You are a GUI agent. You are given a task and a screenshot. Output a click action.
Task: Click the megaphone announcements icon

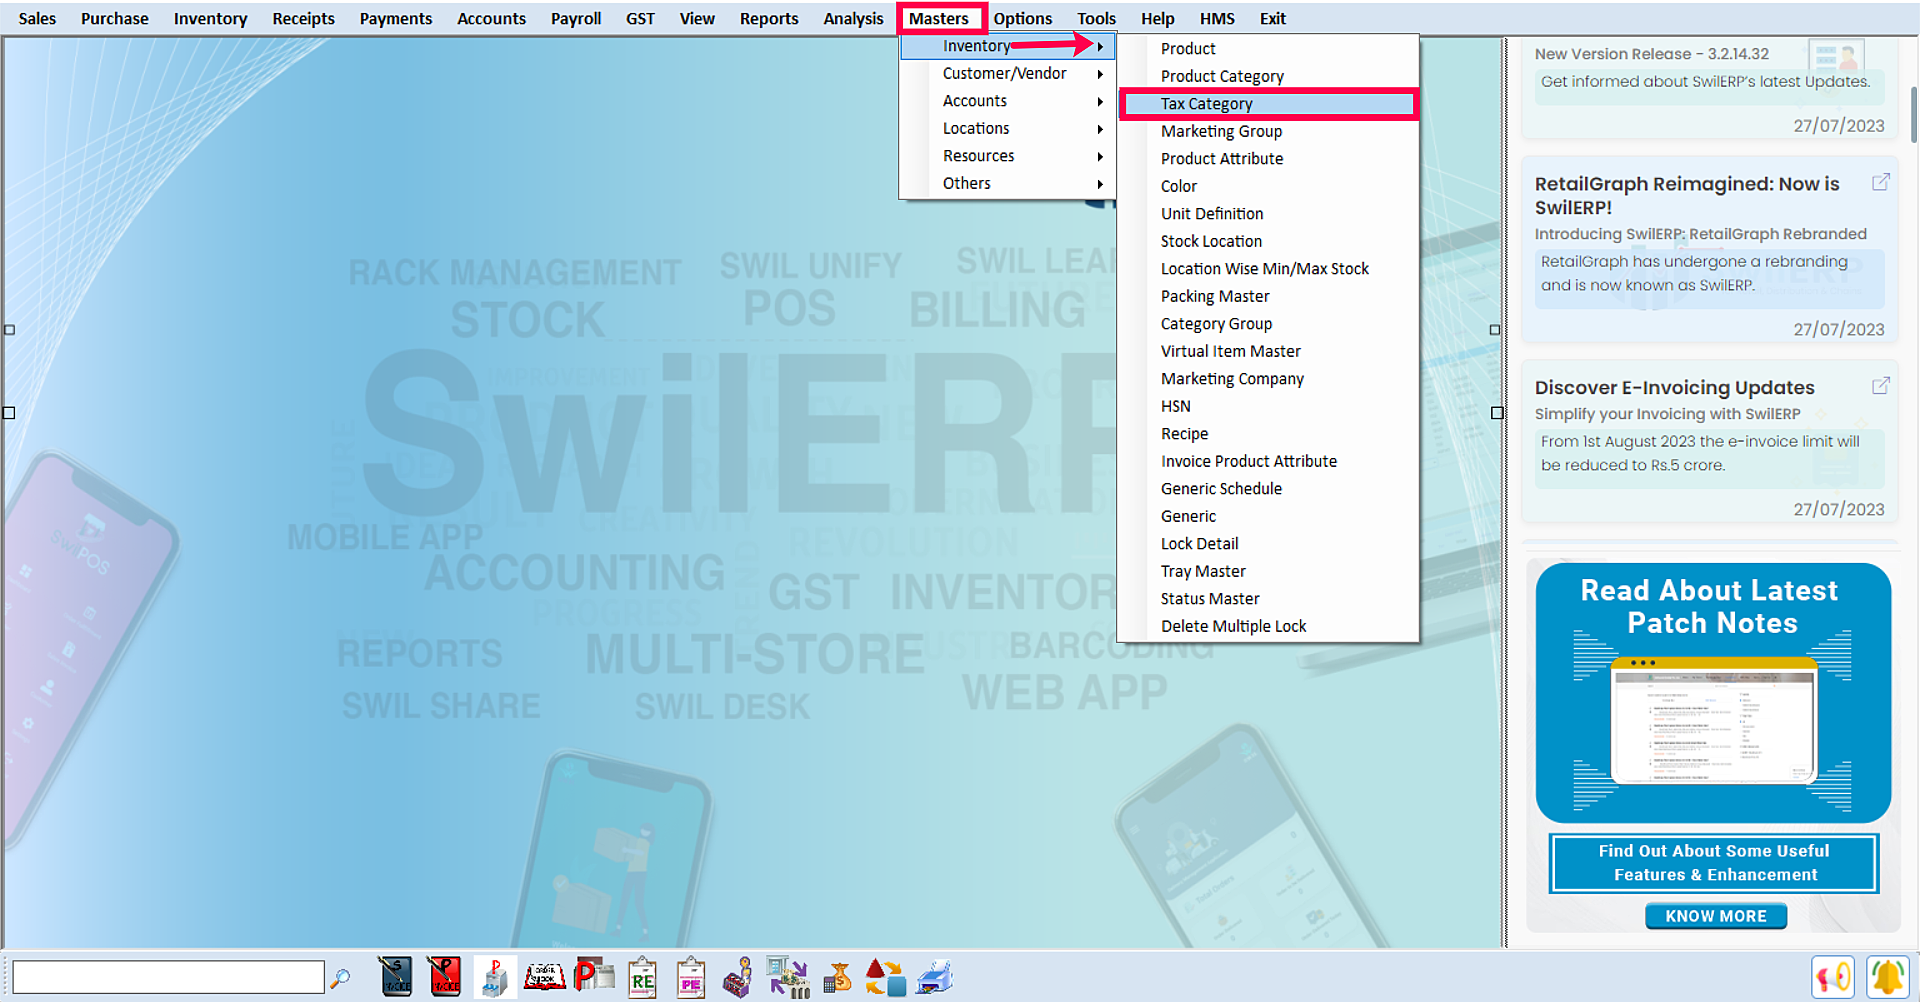pos(1832,977)
